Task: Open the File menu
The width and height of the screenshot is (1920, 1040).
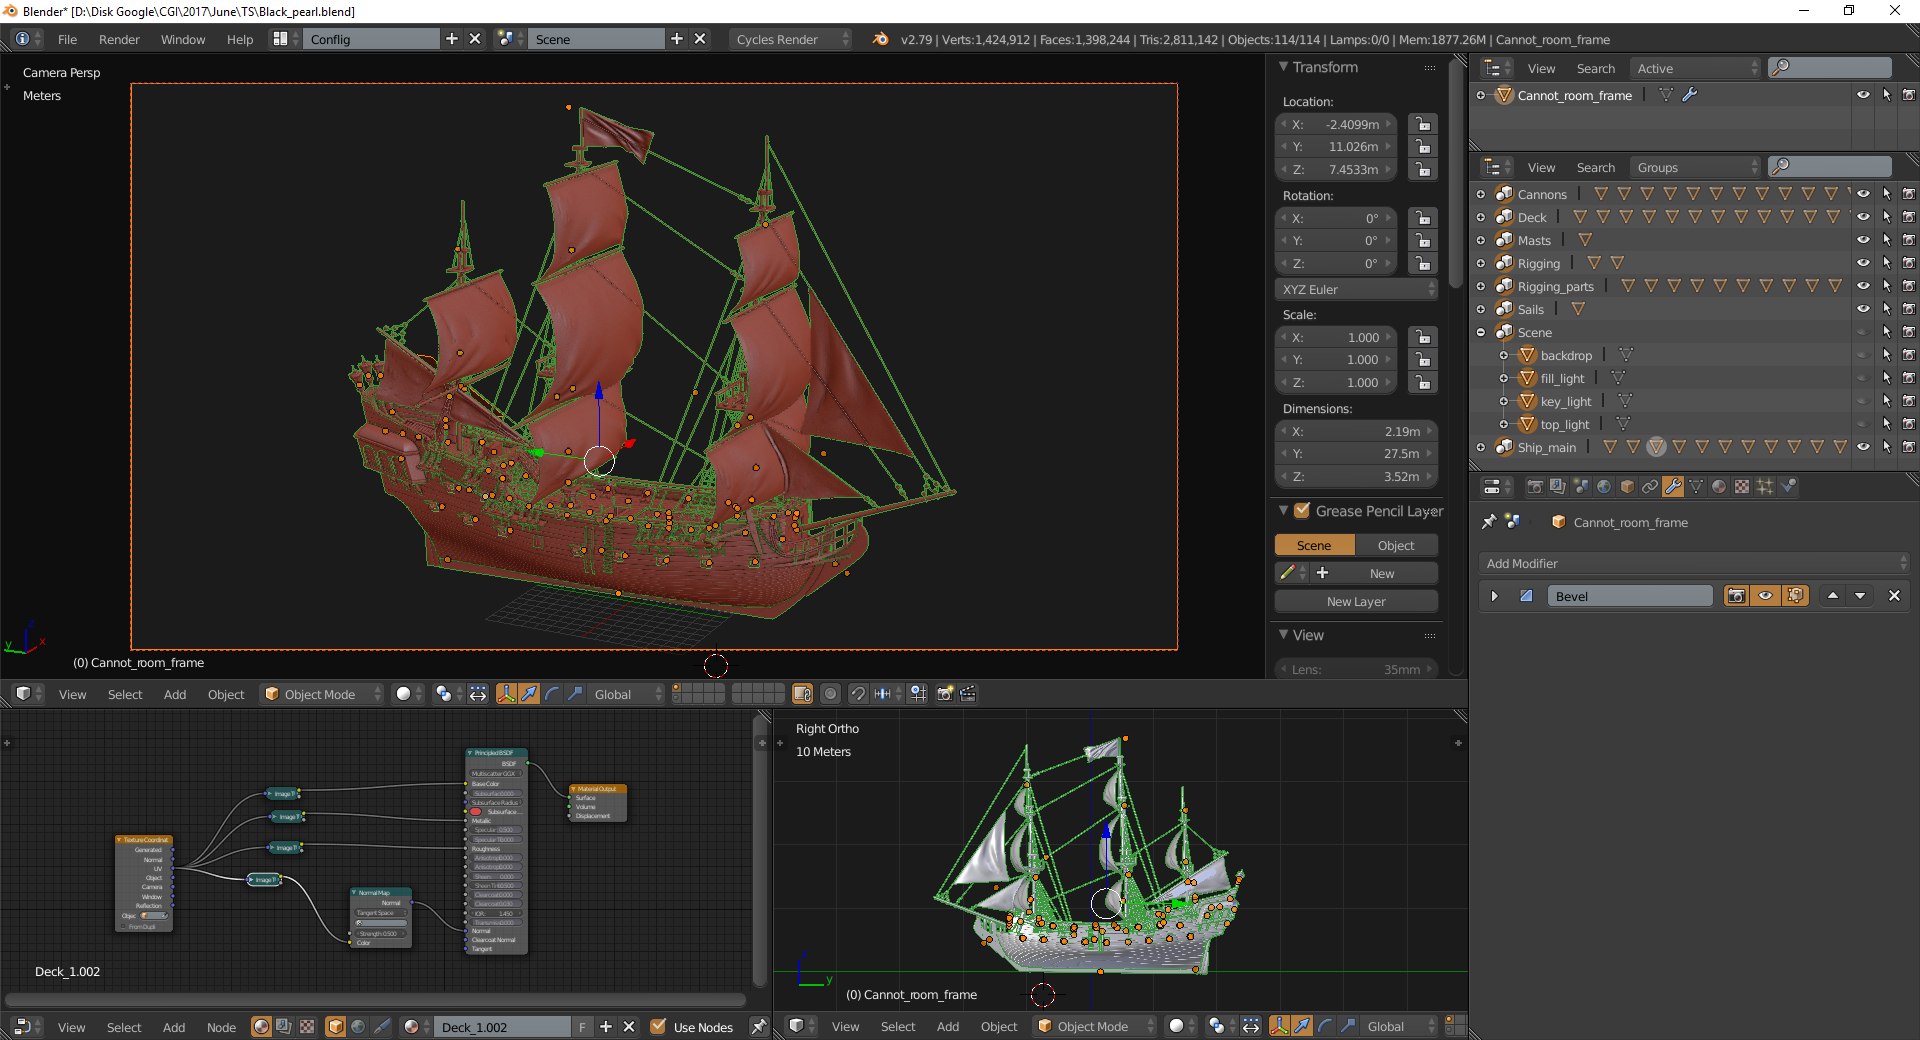Action: coord(67,39)
